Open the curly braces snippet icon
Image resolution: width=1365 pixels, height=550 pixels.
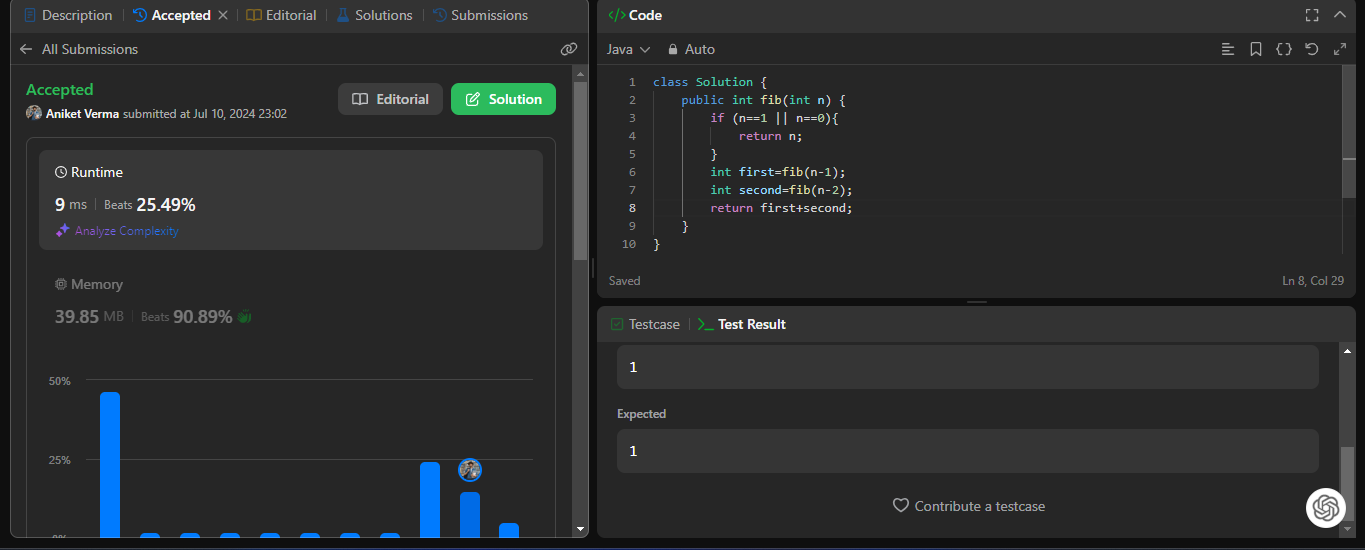1284,49
